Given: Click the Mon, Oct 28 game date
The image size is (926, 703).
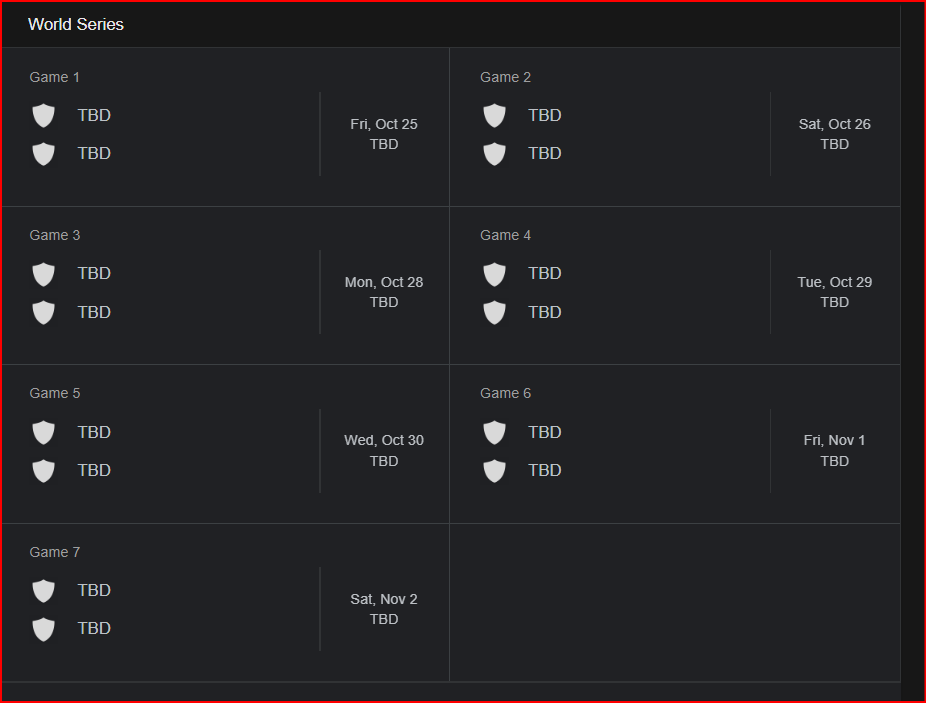Looking at the screenshot, I should (x=384, y=282).
